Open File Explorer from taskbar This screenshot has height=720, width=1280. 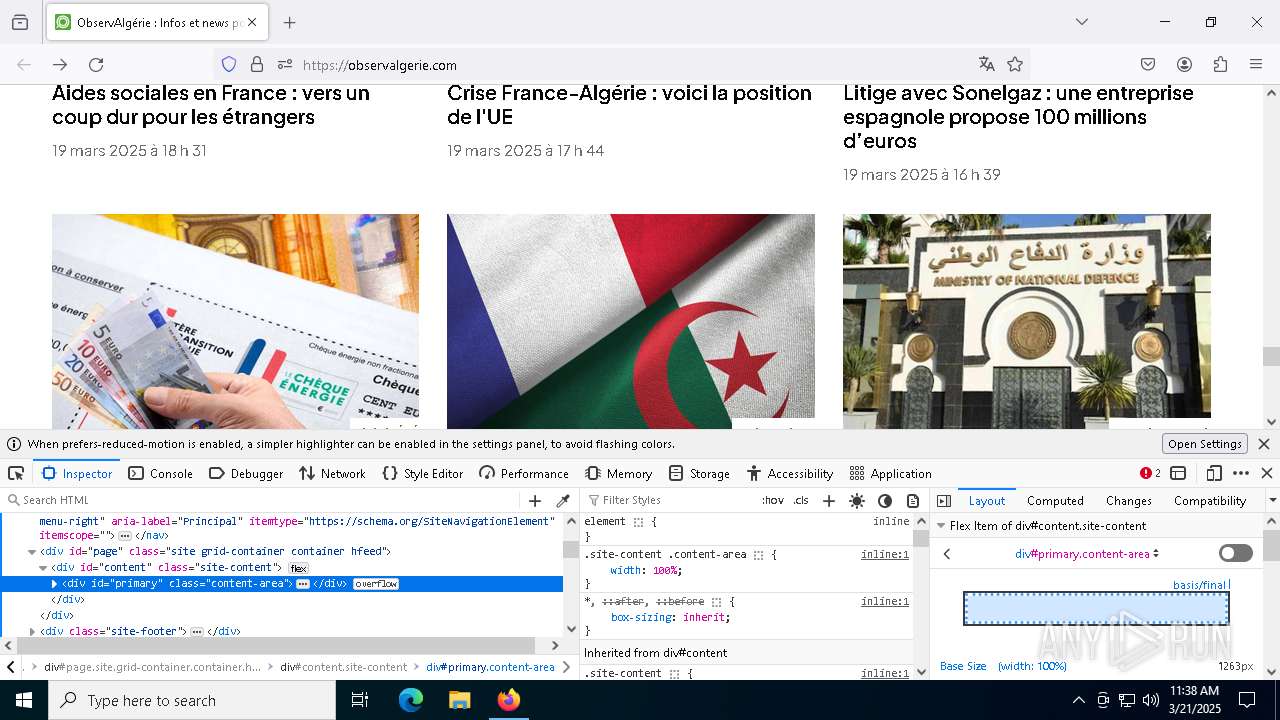click(459, 700)
